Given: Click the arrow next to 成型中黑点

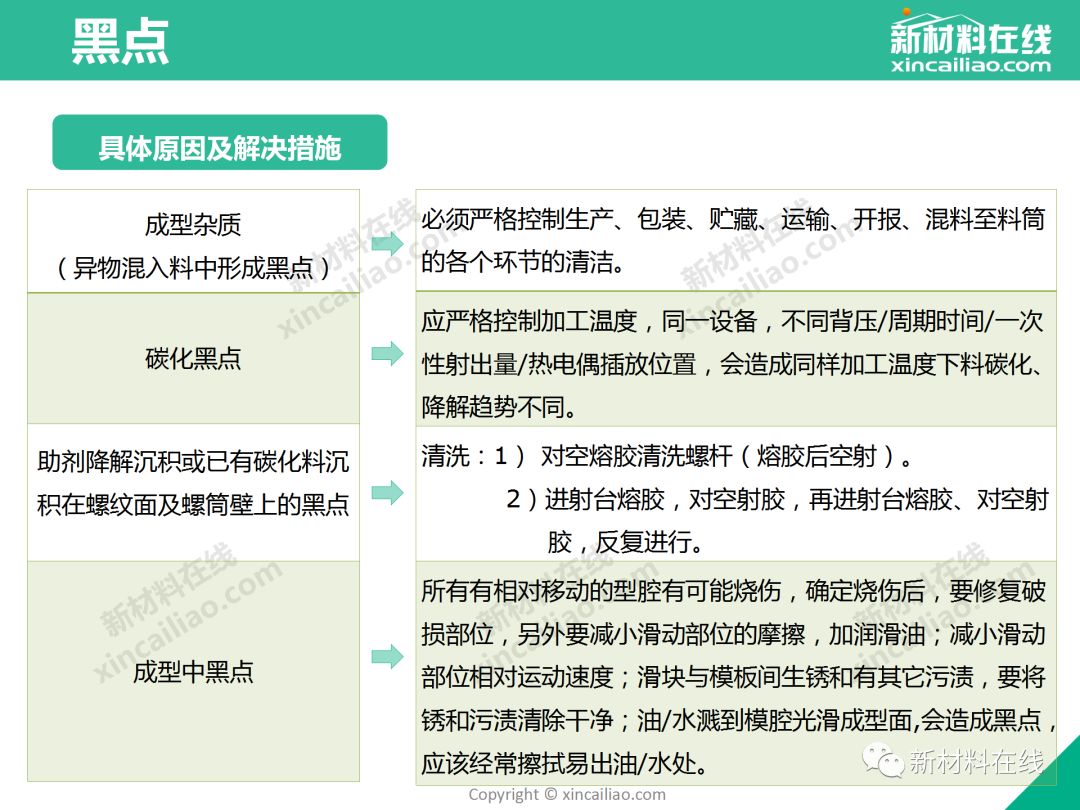Looking at the screenshot, I should pyautogui.click(x=387, y=657).
